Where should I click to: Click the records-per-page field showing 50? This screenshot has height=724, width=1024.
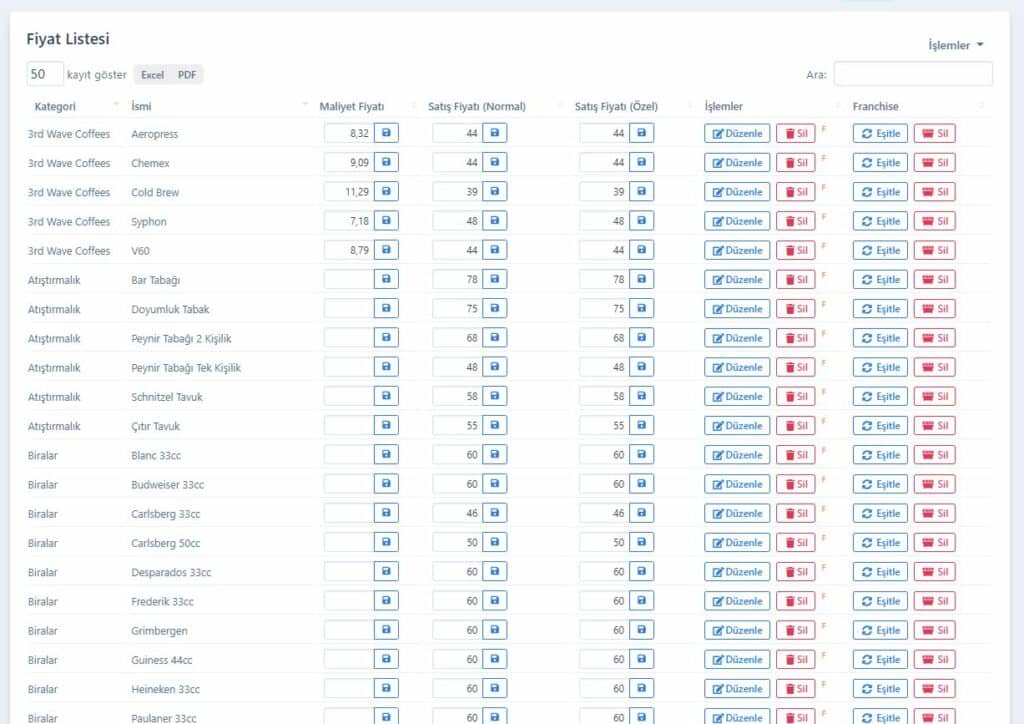coord(44,74)
